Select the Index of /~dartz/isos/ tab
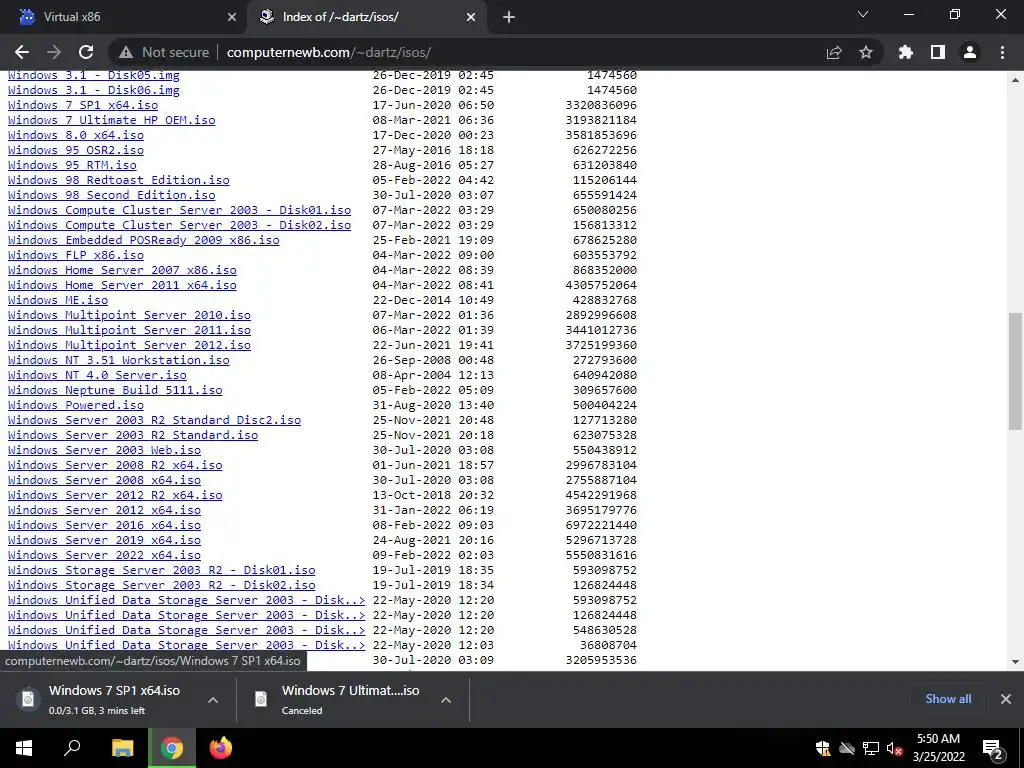Screen dimensions: 1024x768 (367, 17)
